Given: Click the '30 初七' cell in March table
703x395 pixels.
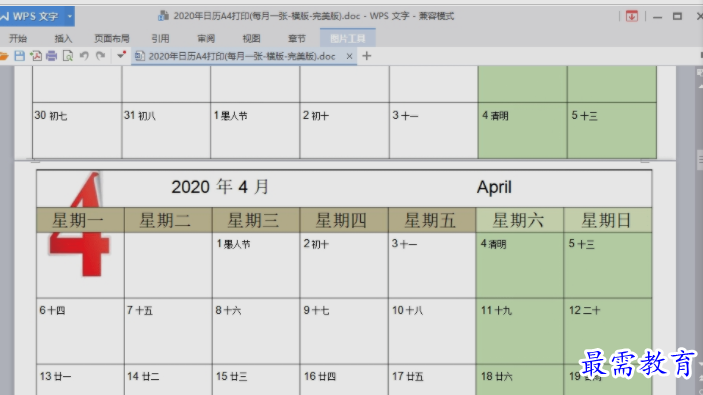Looking at the screenshot, I should [77, 130].
